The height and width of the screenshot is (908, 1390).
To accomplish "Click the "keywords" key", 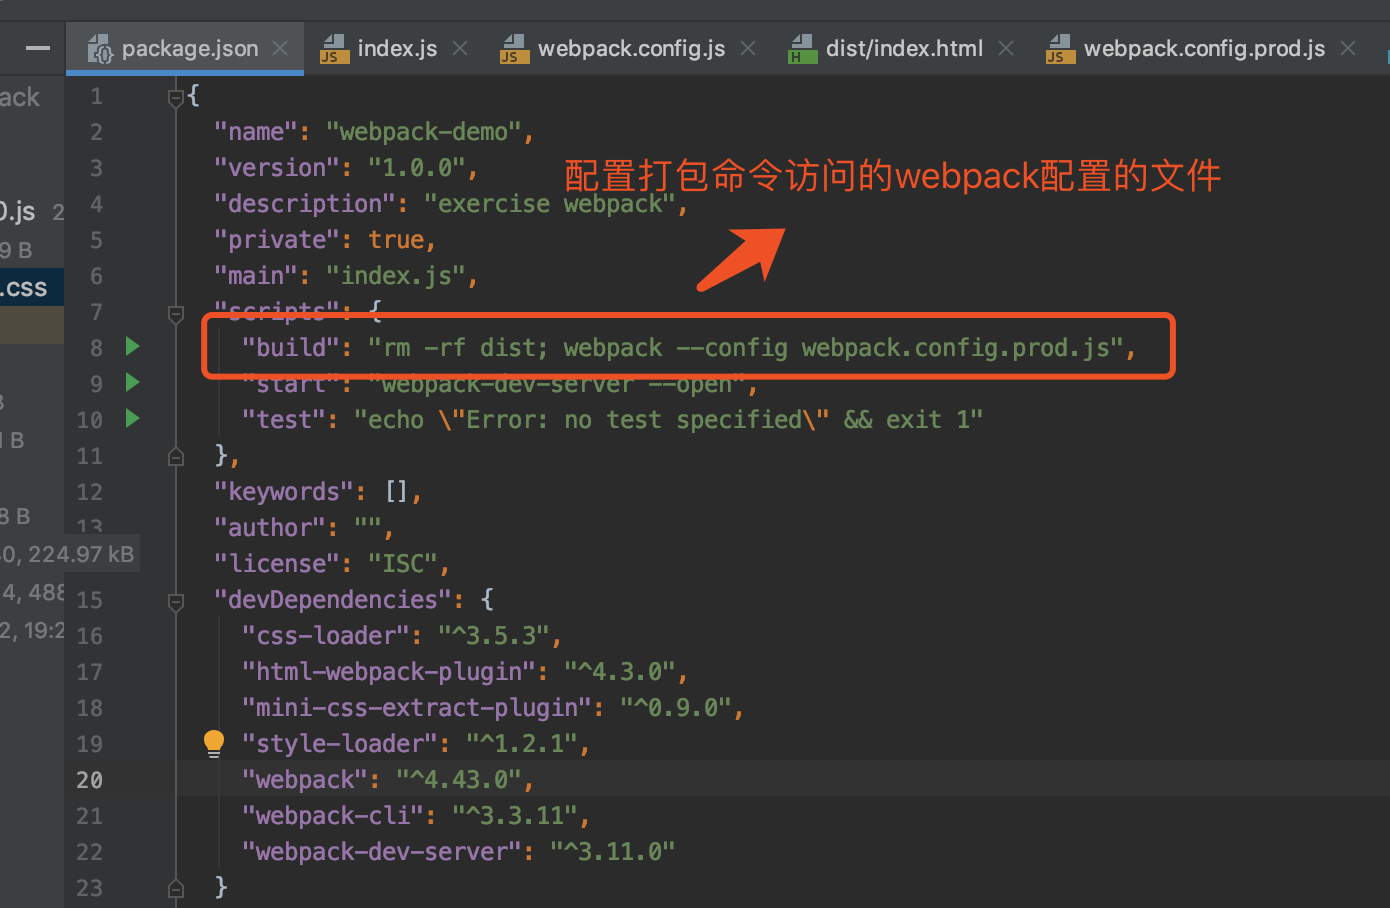I will (284, 492).
